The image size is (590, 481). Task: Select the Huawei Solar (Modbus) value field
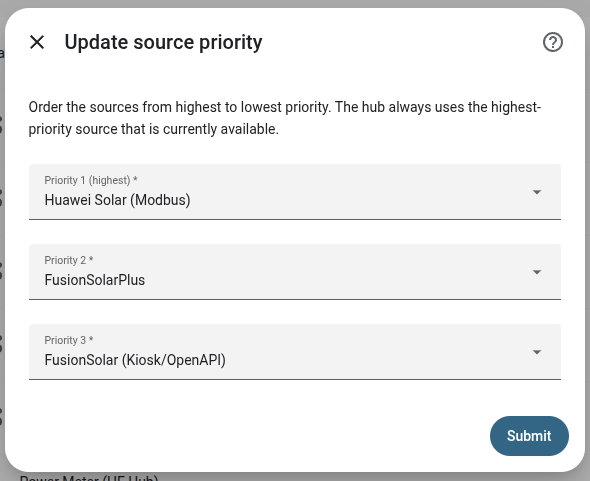tap(295, 192)
